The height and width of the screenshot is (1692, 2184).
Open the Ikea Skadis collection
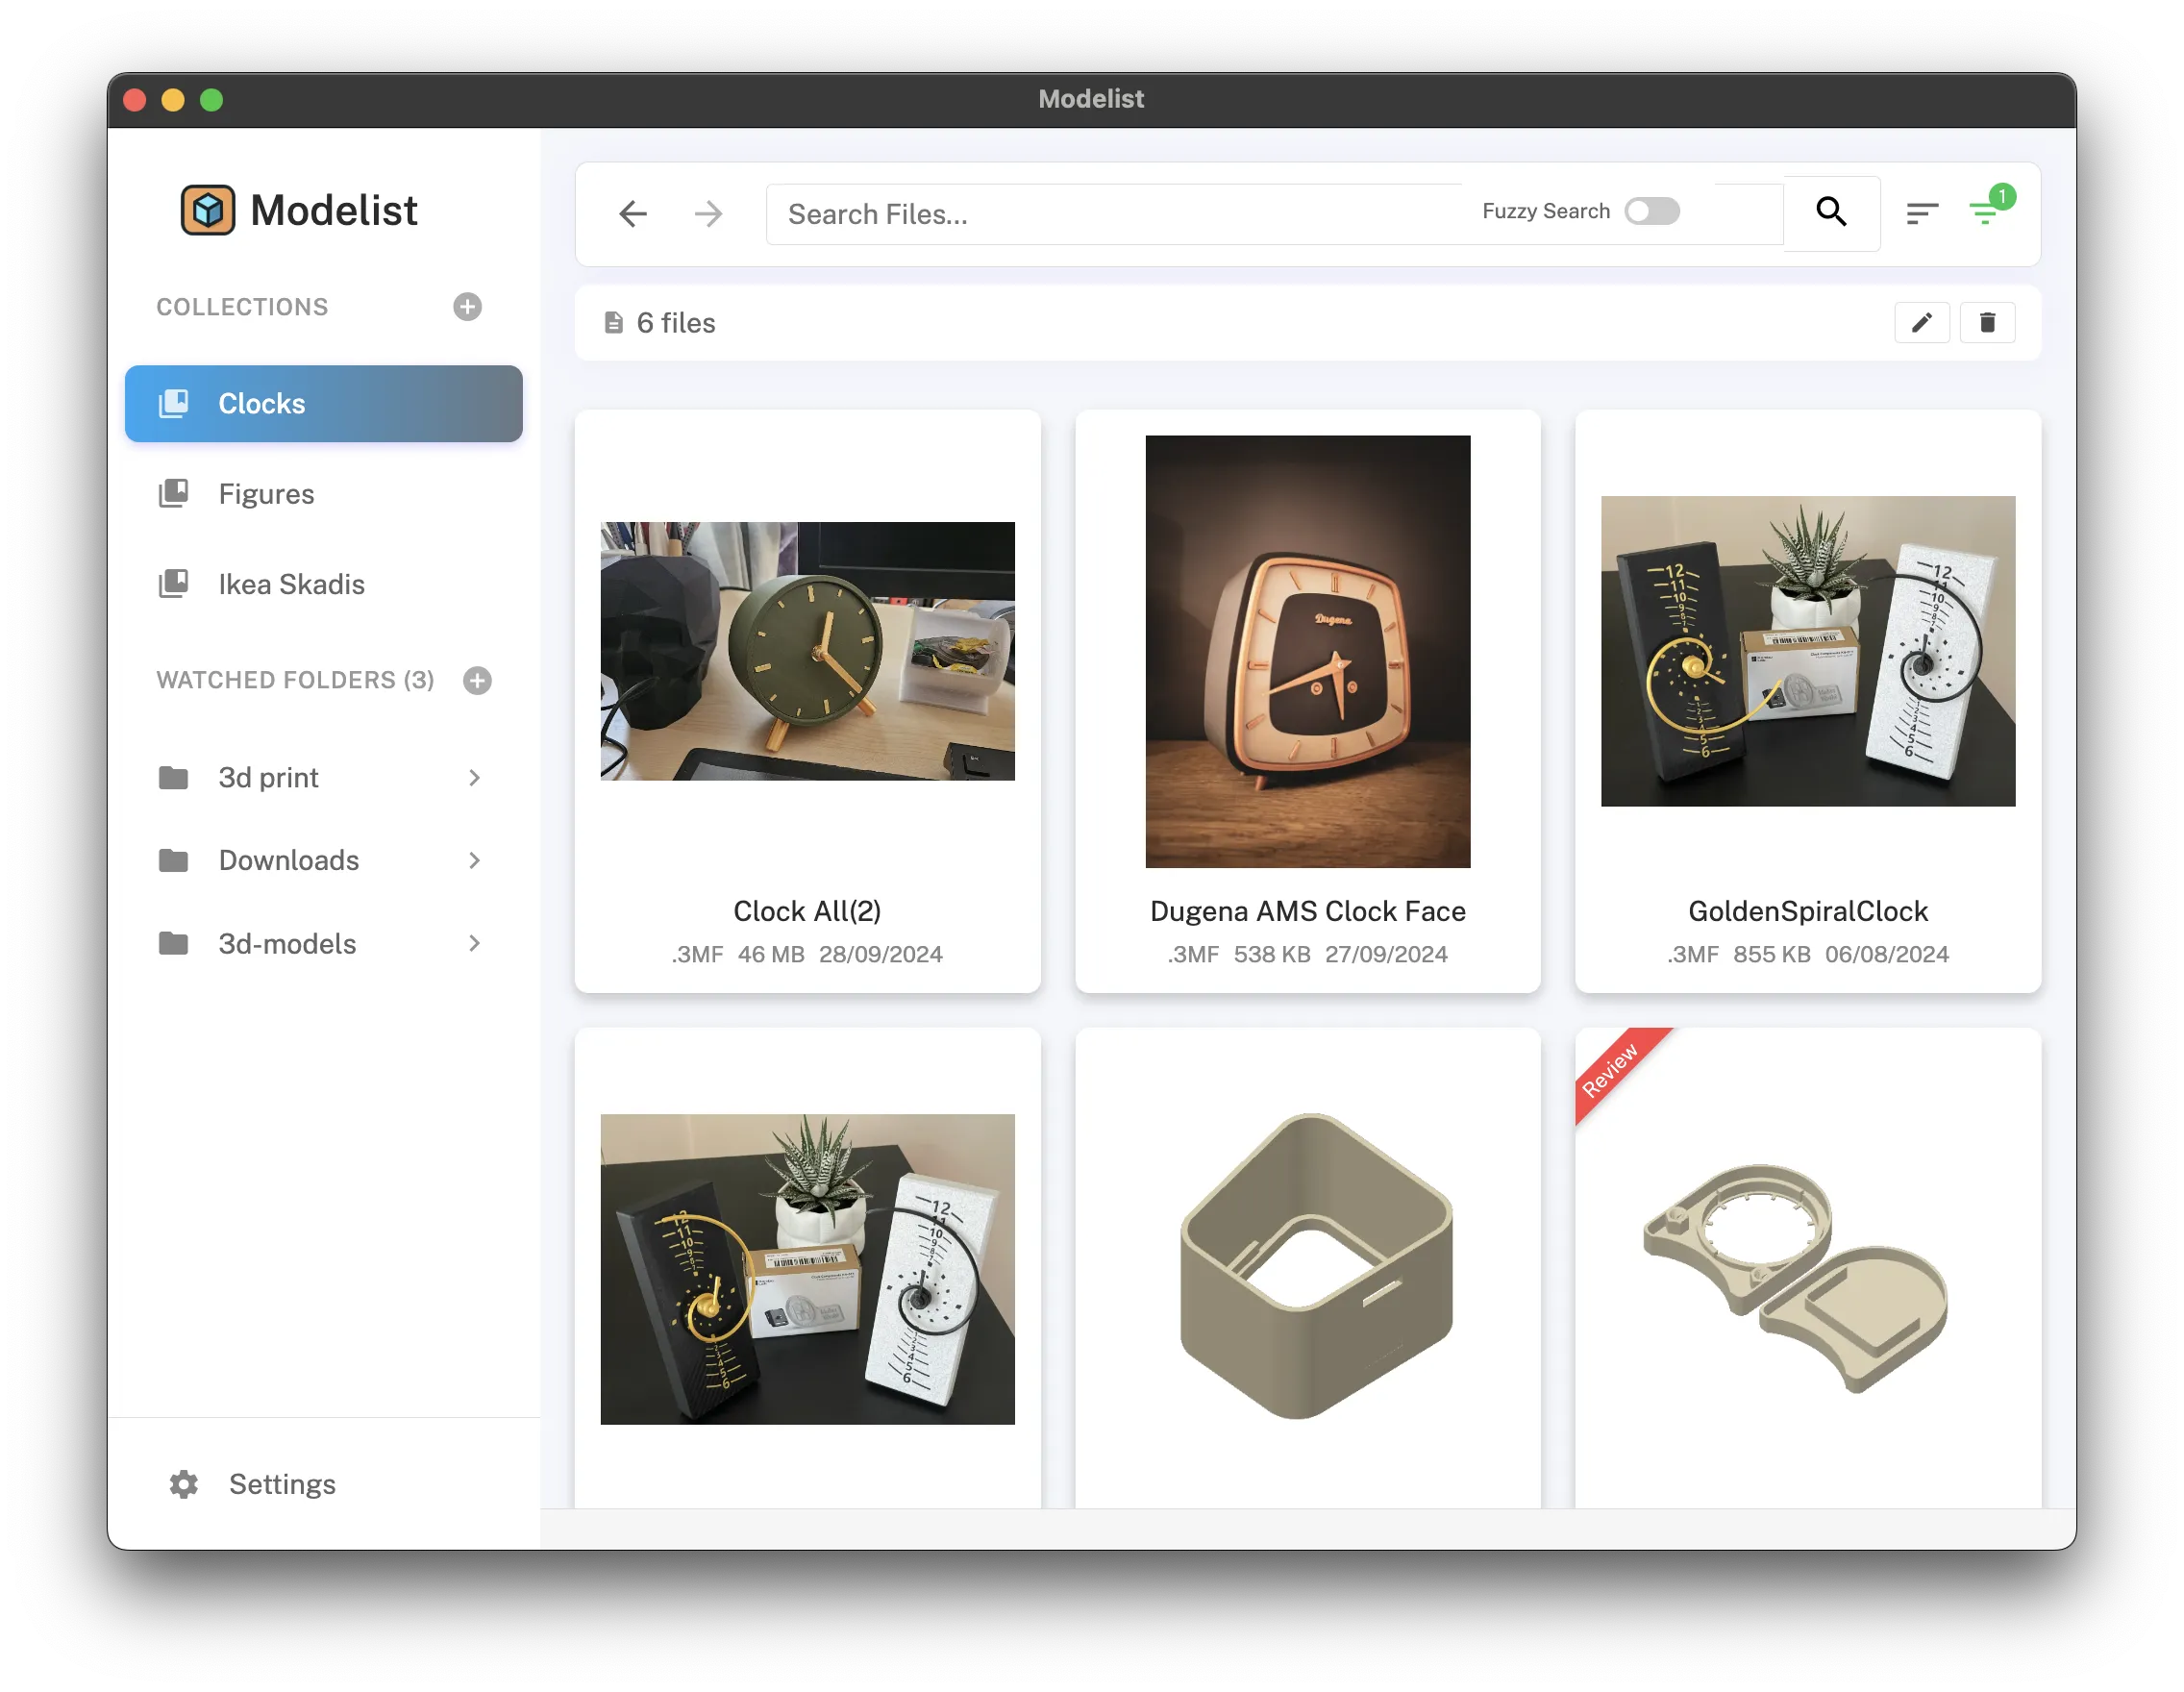(323, 584)
